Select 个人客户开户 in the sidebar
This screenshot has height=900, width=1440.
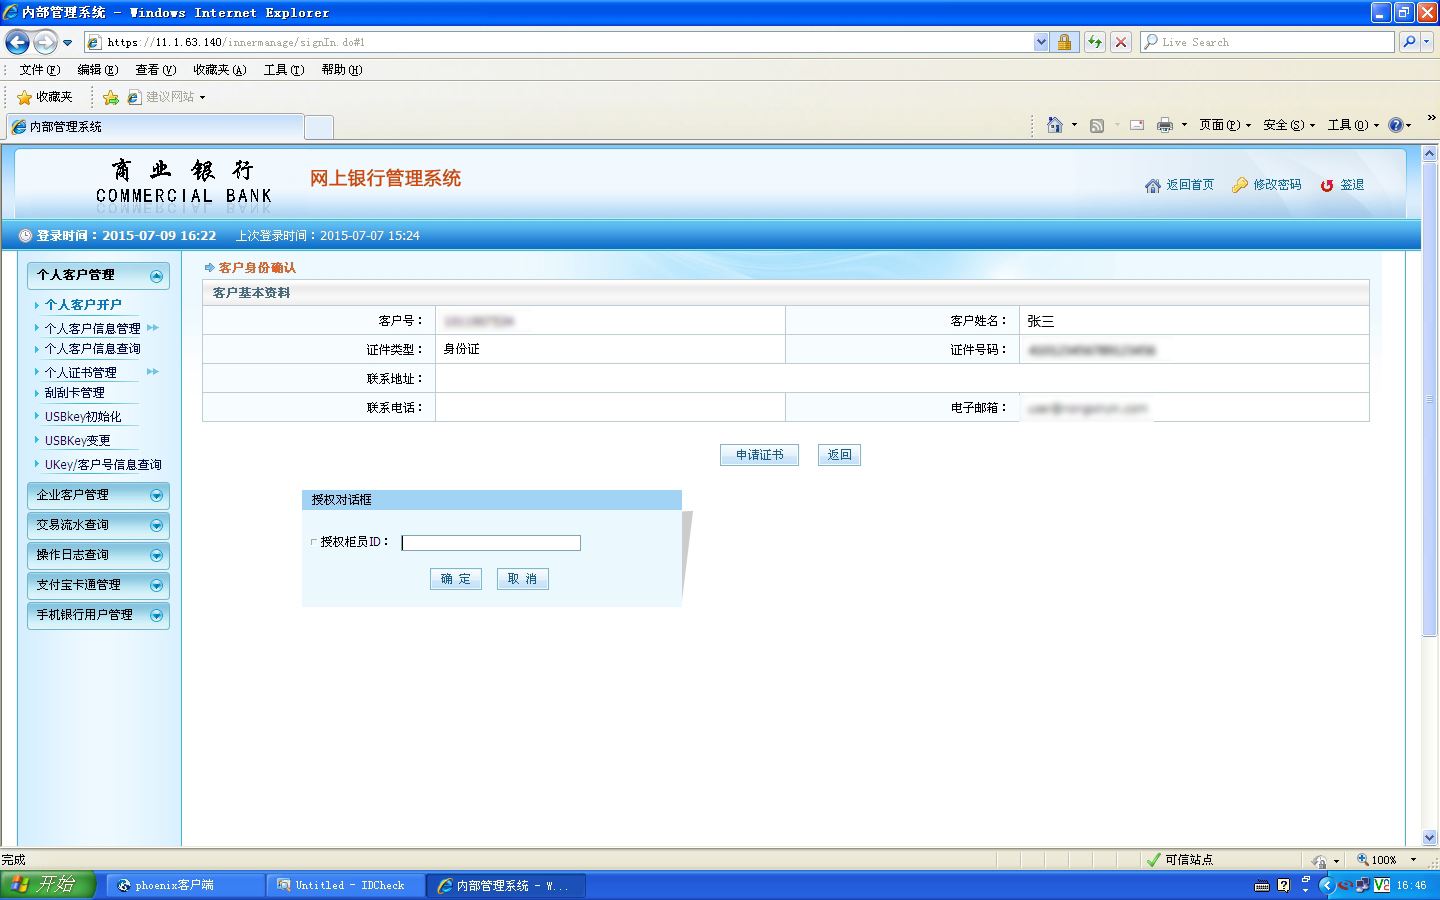83,305
